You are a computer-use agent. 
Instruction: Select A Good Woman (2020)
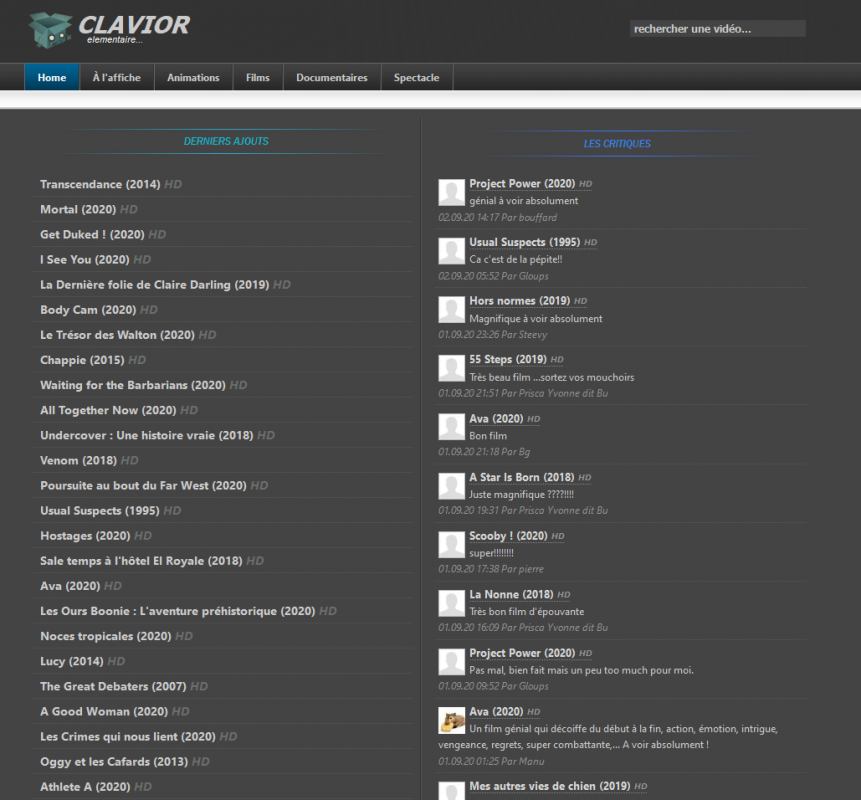coord(104,712)
